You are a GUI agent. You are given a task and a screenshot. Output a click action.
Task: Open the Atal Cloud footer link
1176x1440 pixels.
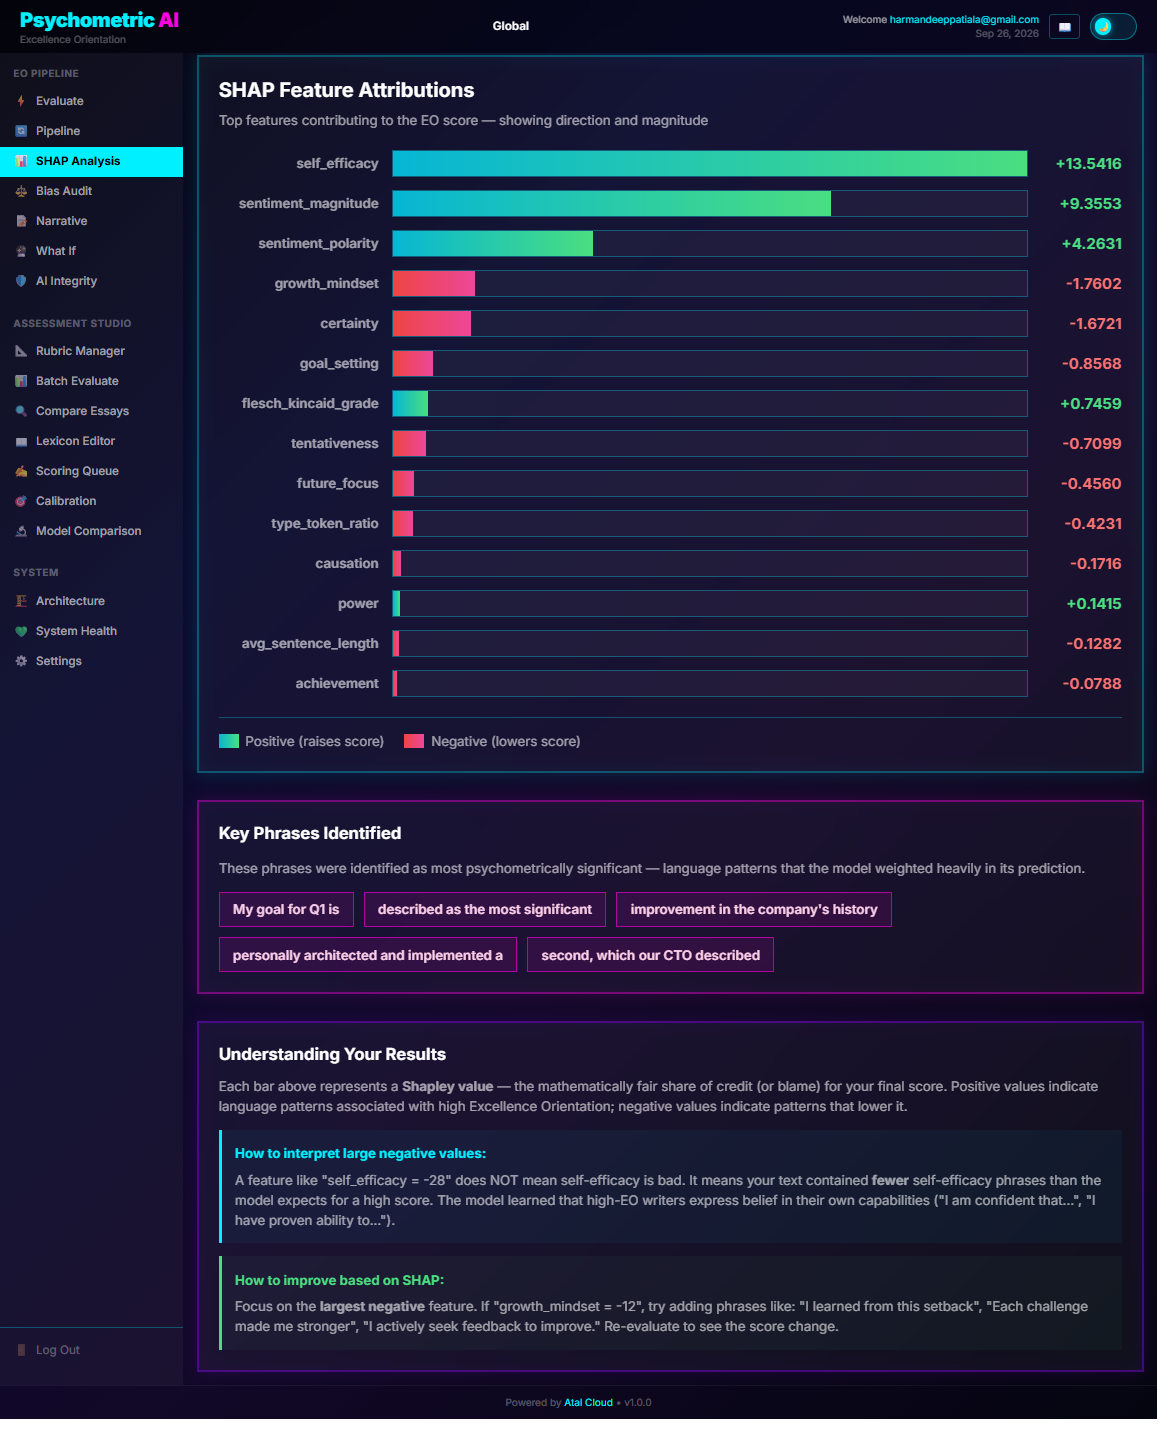click(588, 1403)
